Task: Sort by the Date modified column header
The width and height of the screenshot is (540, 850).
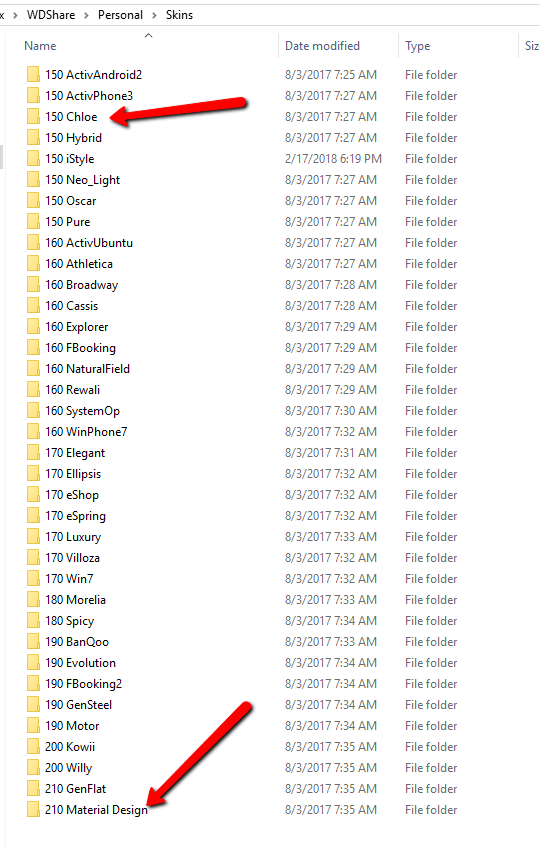Action: [x=322, y=46]
